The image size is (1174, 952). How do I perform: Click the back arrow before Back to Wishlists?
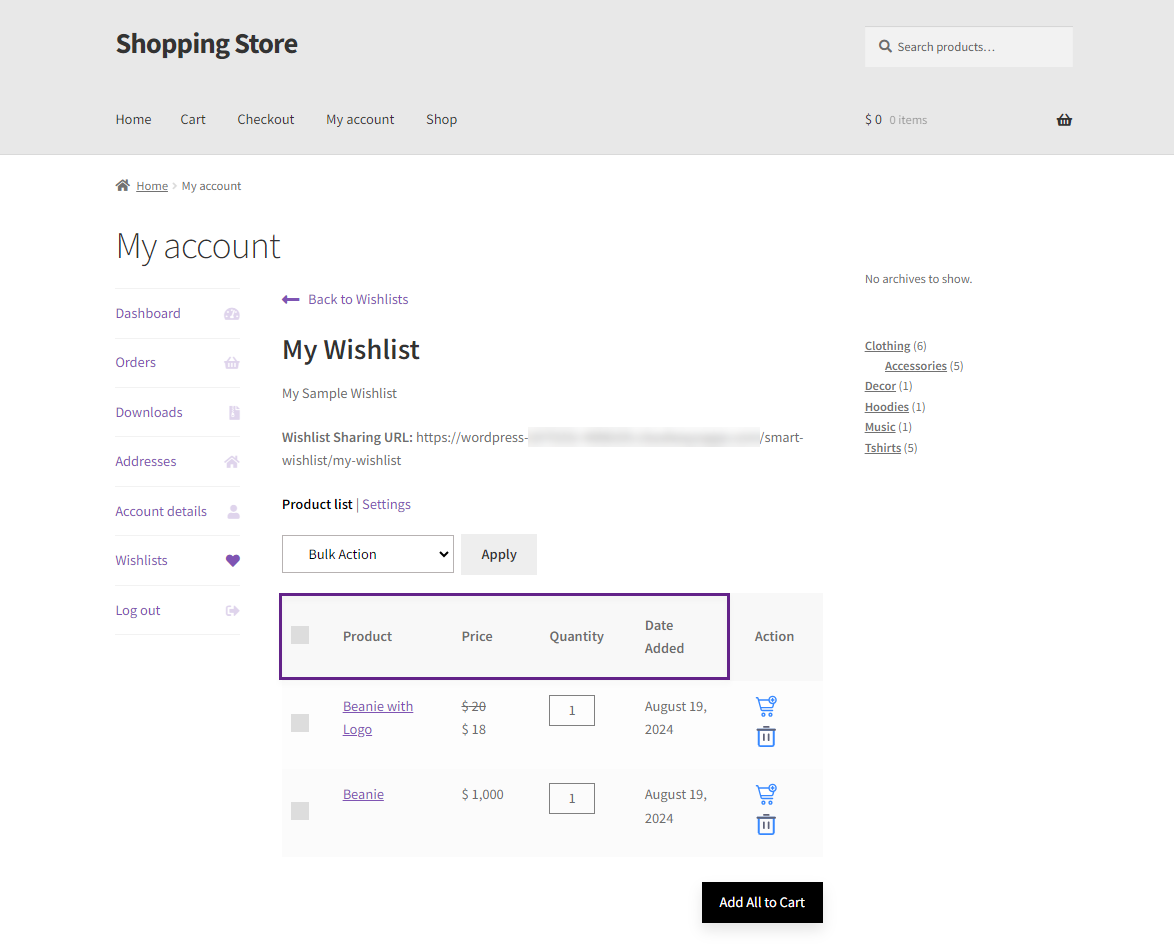[x=291, y=300]
